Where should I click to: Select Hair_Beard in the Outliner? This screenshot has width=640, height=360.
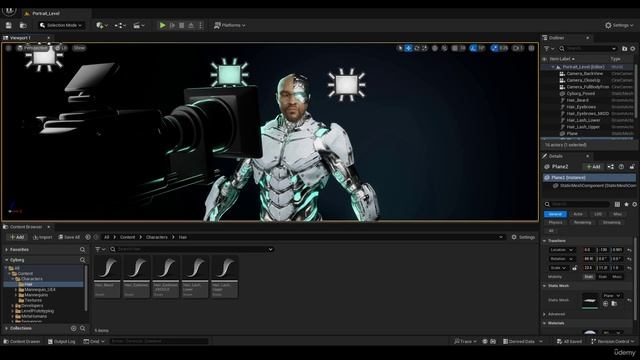(x=578, y=100)
